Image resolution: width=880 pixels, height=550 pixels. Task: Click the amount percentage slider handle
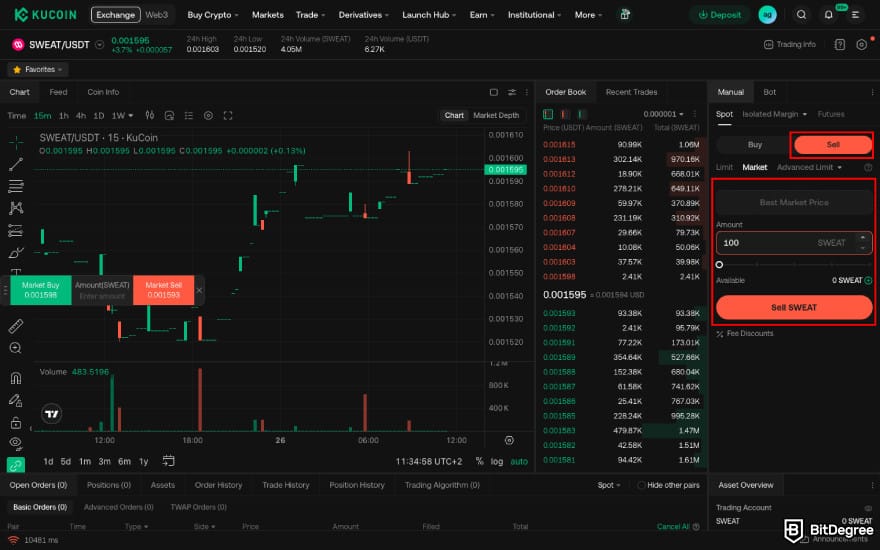pos(719,264)
